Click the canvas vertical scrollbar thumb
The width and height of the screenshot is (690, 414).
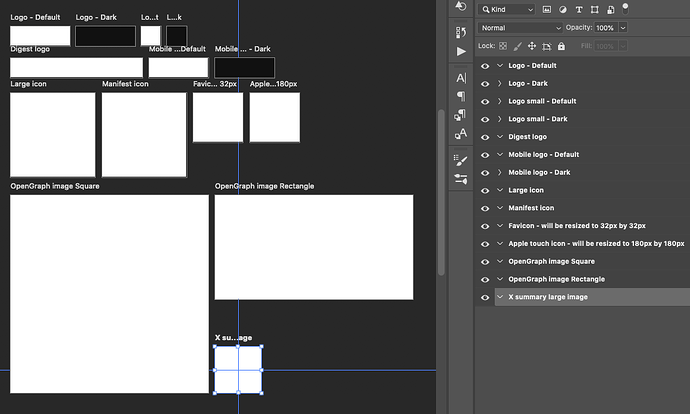click(441, 192)
